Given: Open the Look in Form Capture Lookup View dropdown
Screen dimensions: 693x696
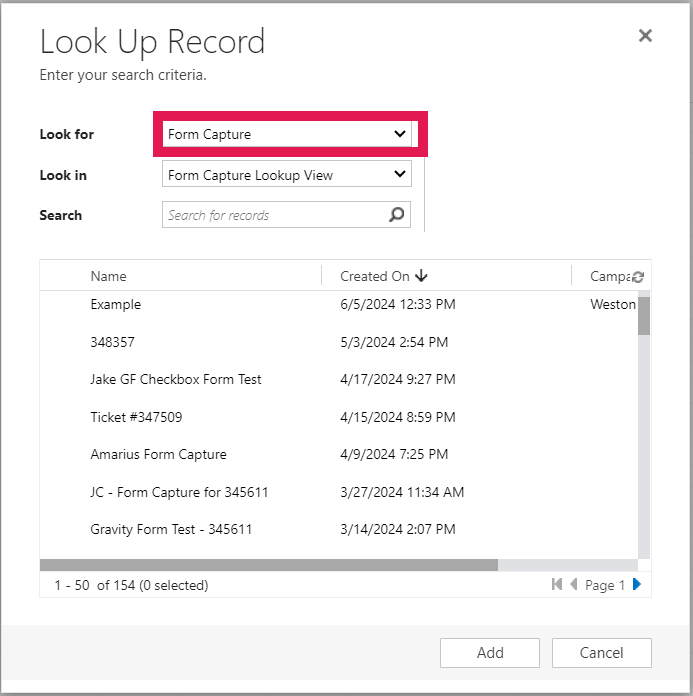Looking at the screenshot, I should [287, 174].
